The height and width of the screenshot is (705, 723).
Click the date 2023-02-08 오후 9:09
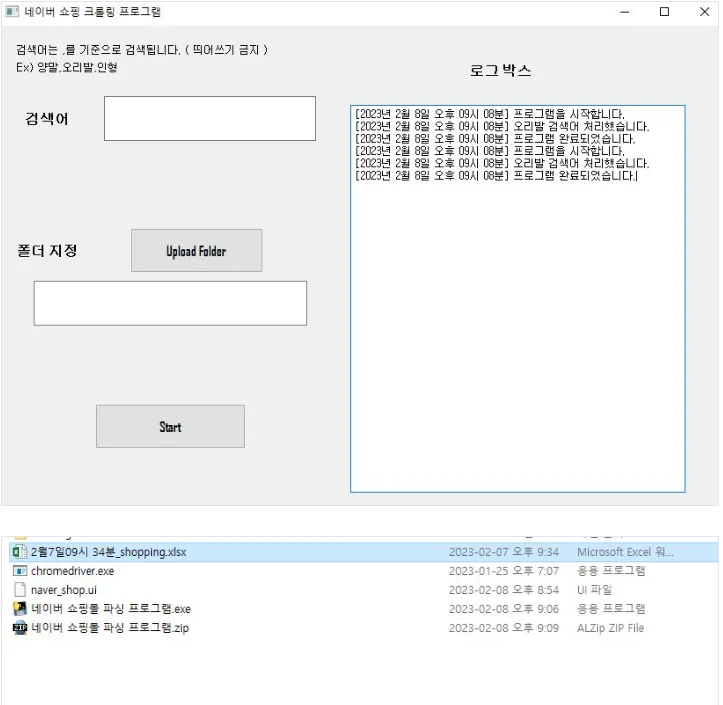click(504, 628)
